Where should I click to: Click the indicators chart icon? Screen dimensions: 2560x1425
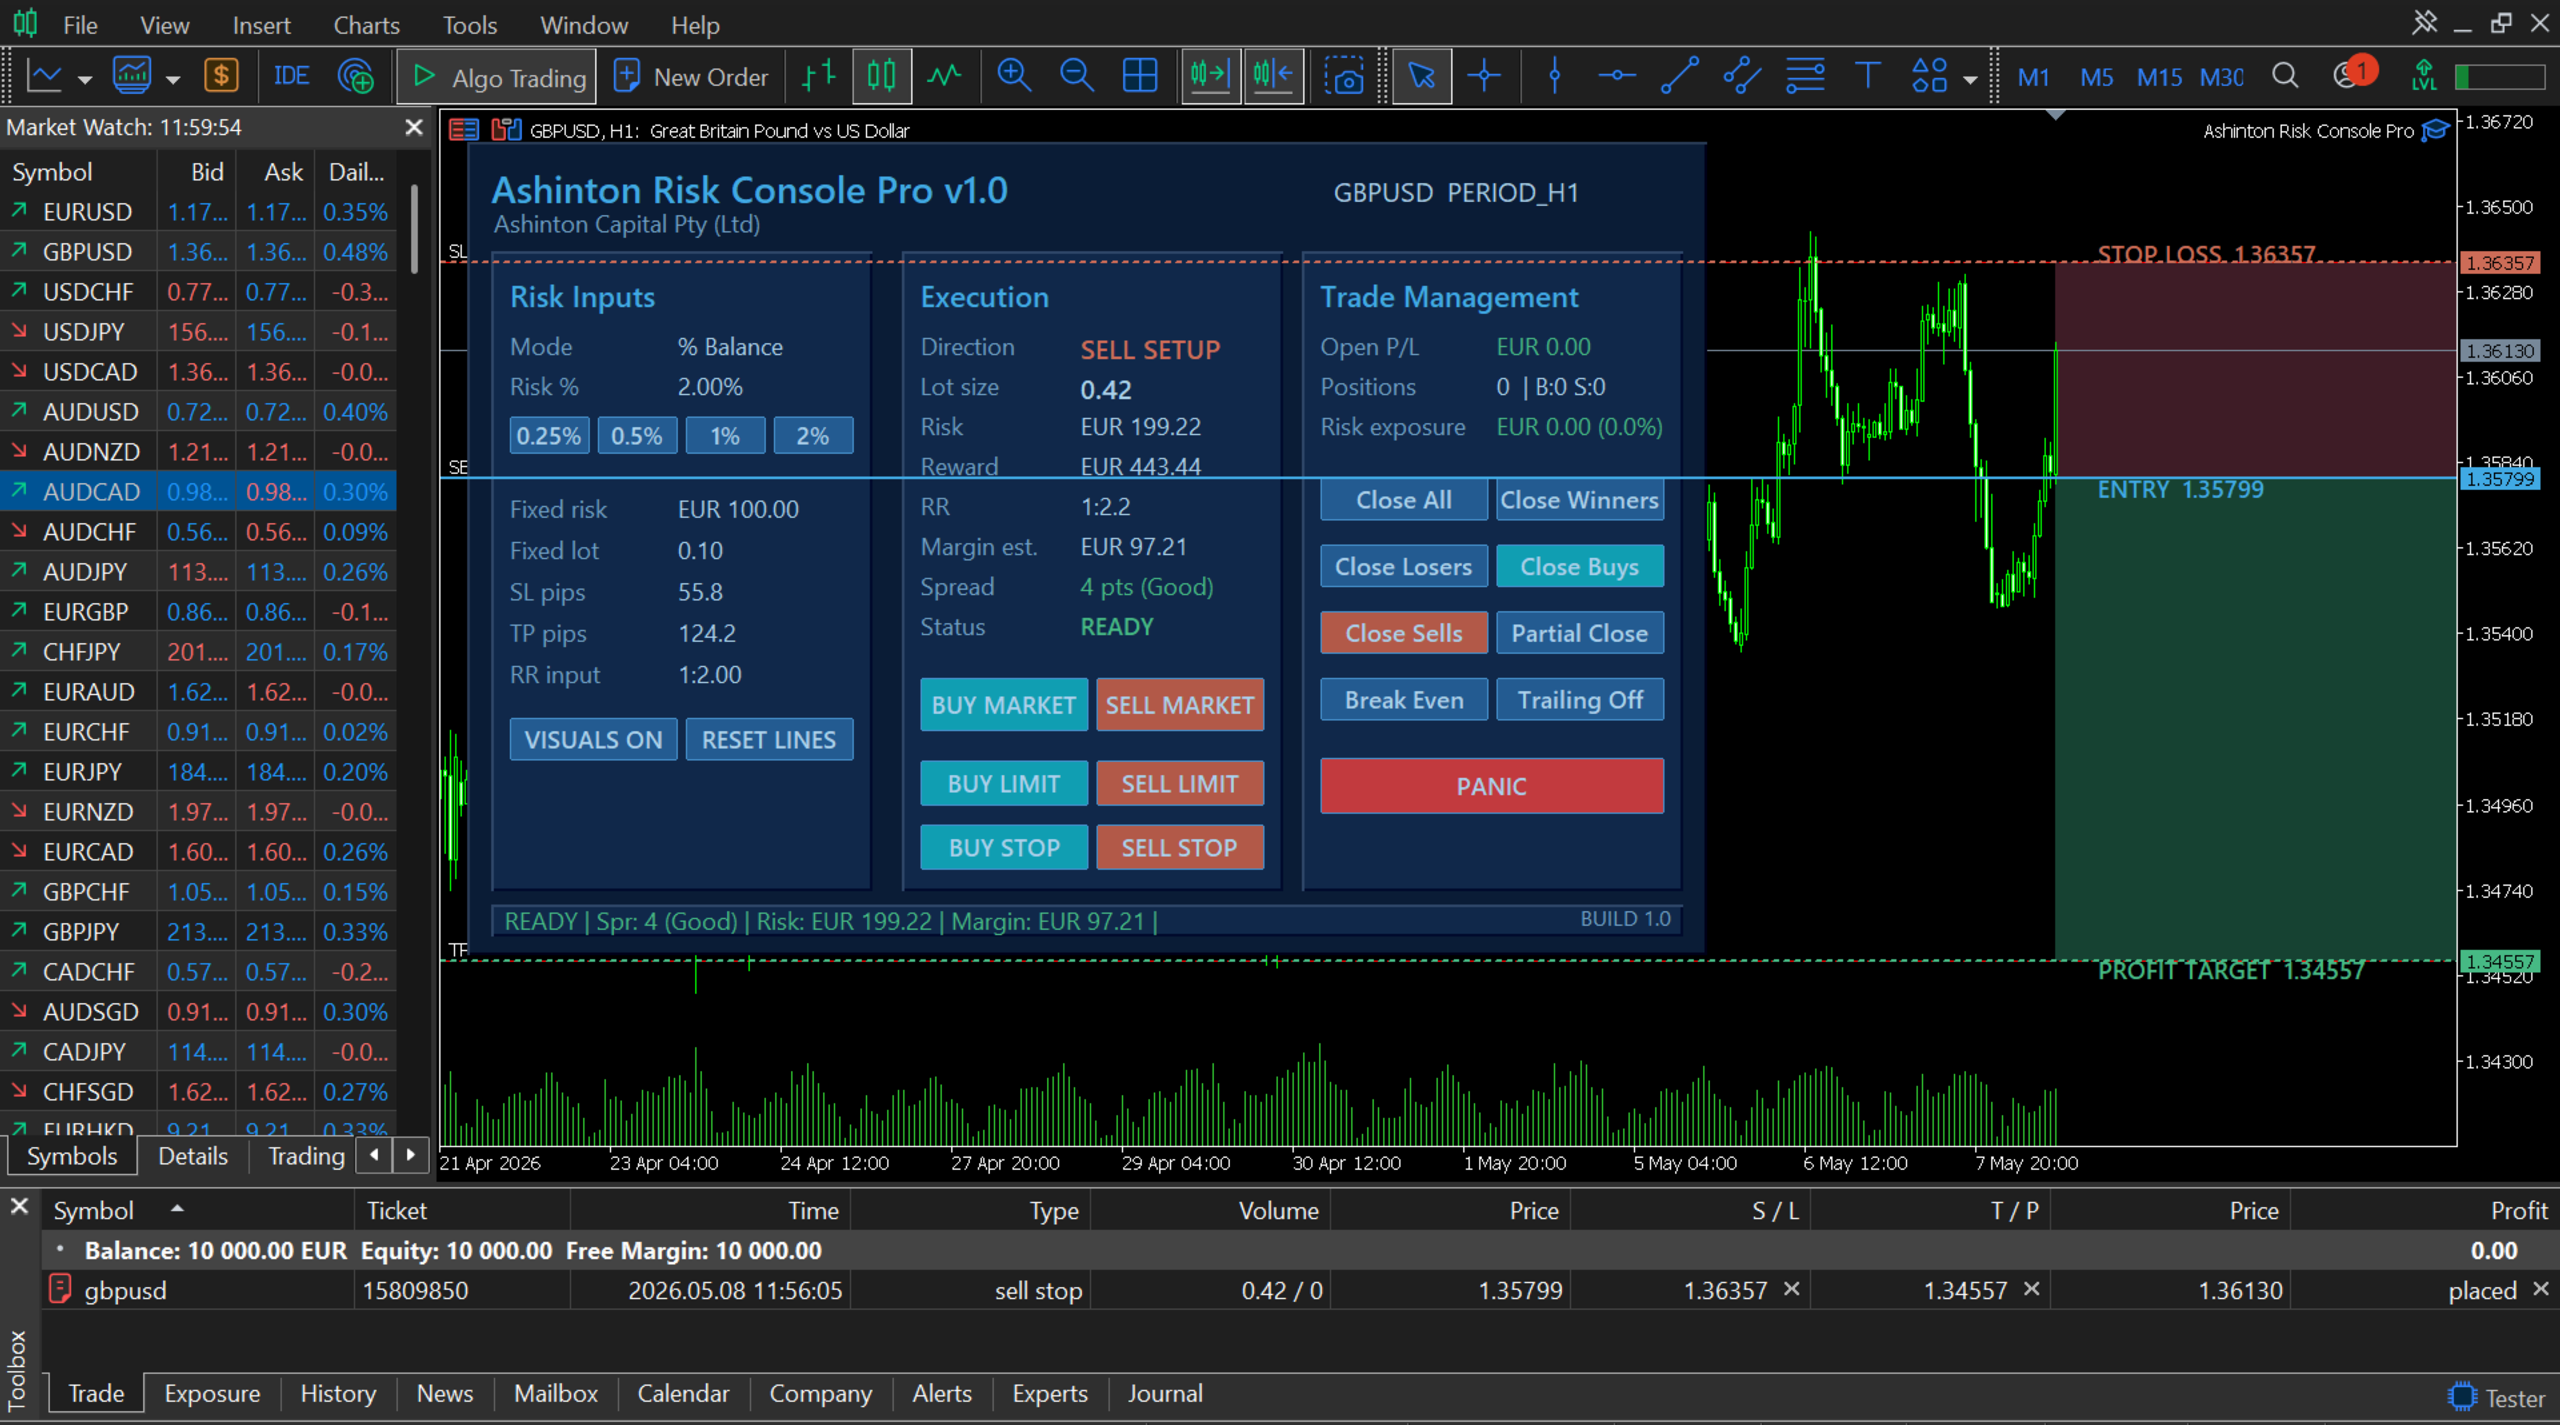click(131, 76)
